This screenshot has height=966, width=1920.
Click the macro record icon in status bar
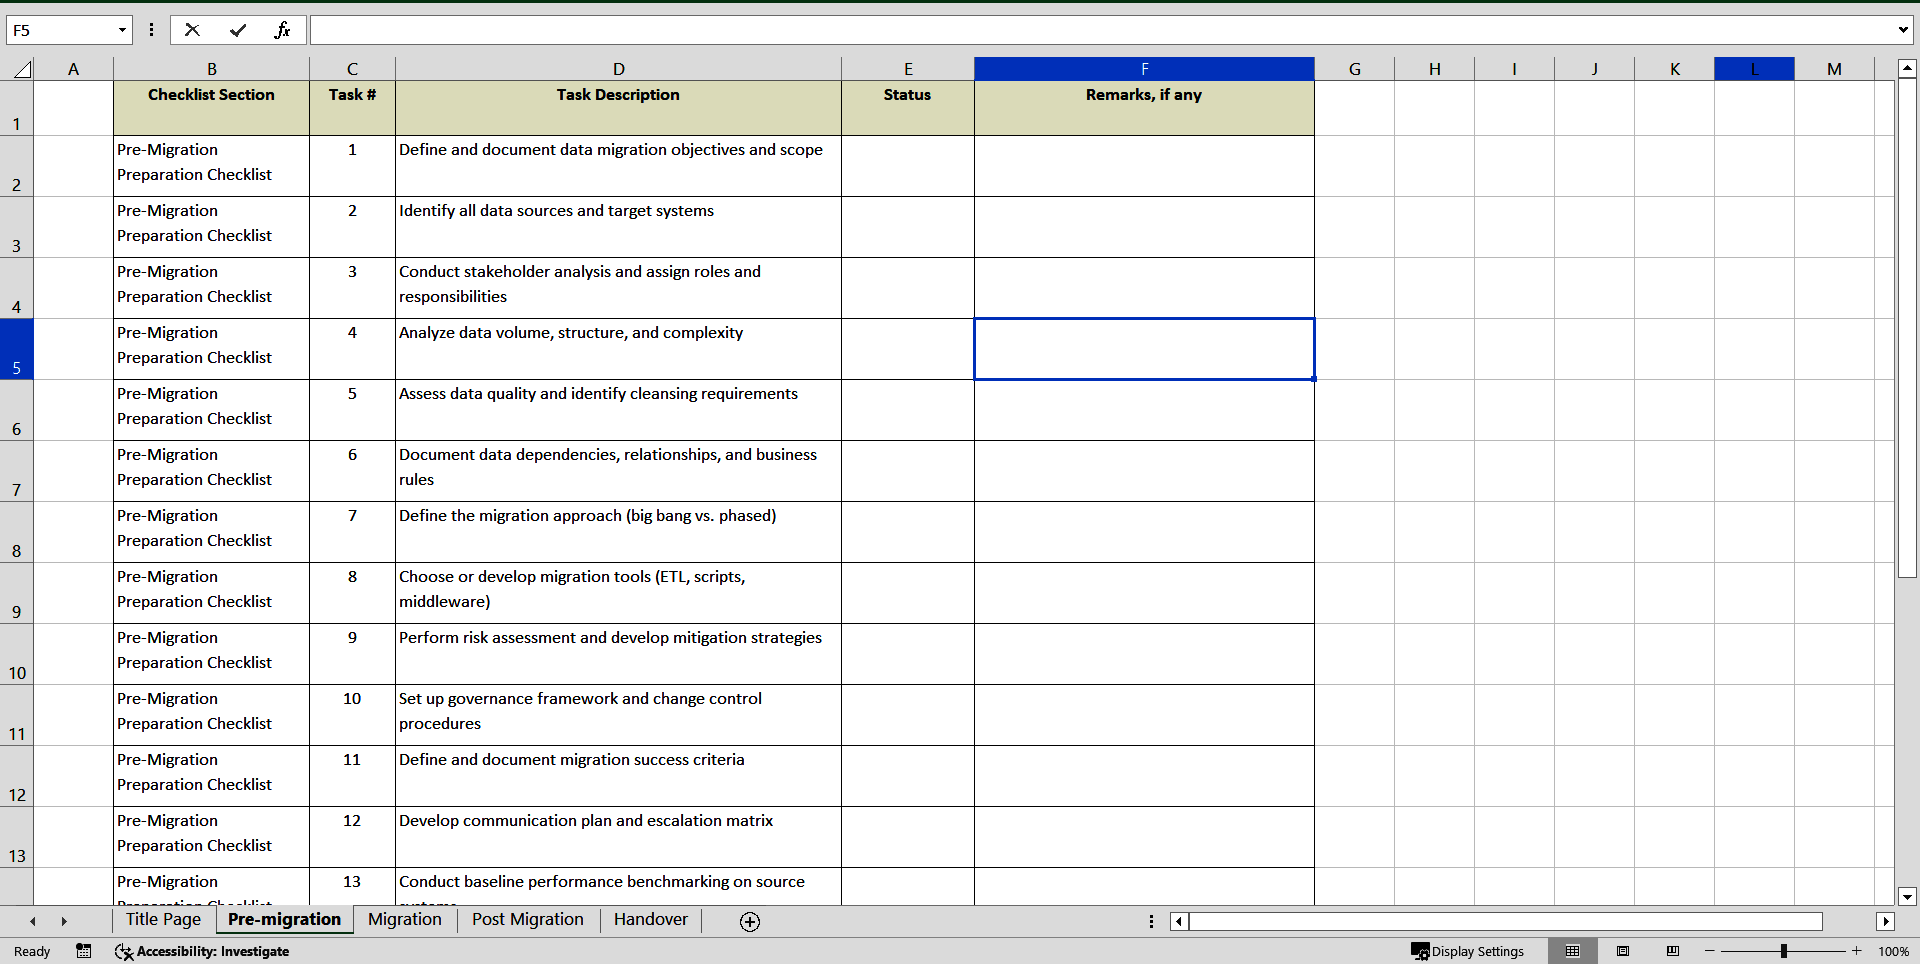click(84, 951)
